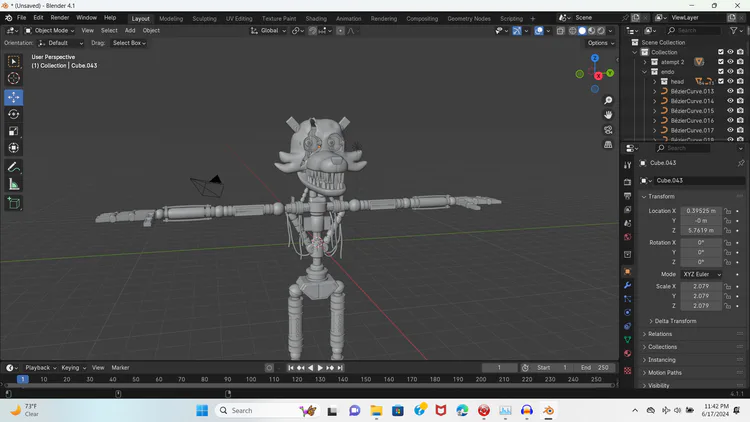This screenshot has width=750, height=422.
Task: Expand the Delta Transform panel
Action: (x=675, y=321)
